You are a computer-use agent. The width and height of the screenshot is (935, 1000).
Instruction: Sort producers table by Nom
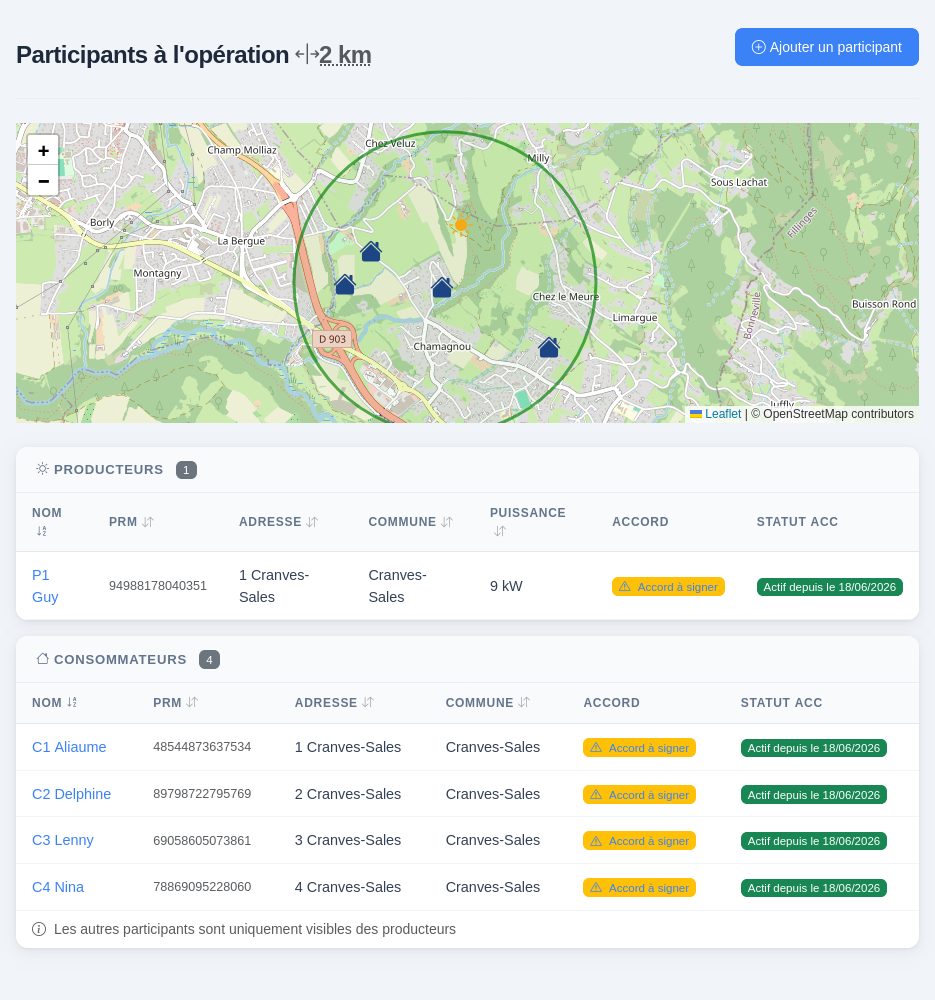pos(41,531)
